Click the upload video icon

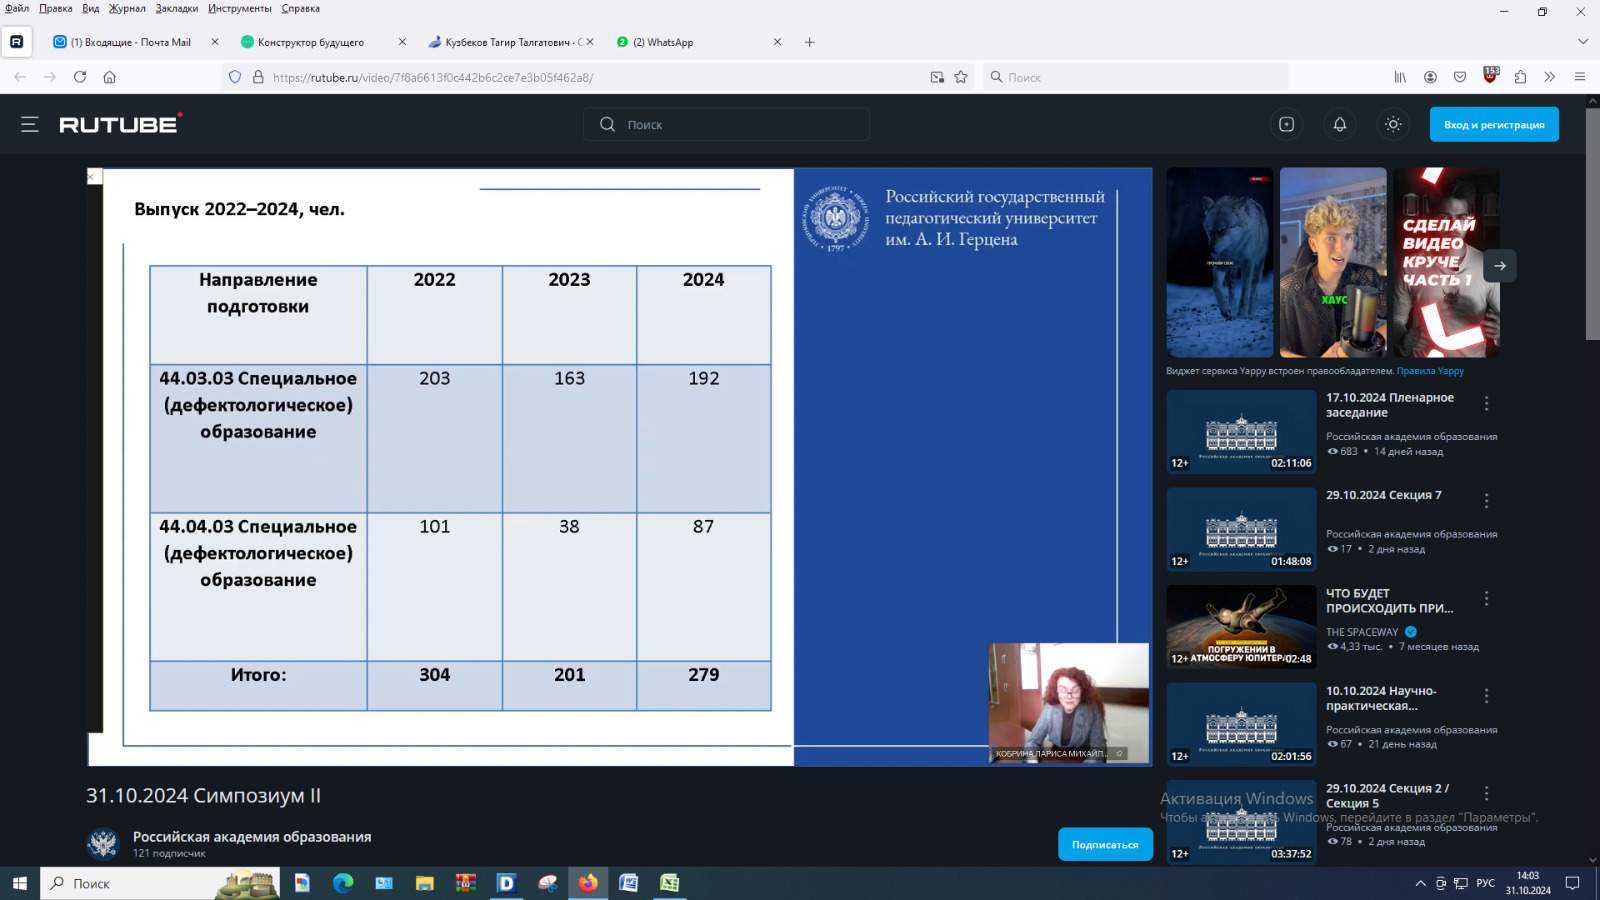click(x=1286, y=124)
